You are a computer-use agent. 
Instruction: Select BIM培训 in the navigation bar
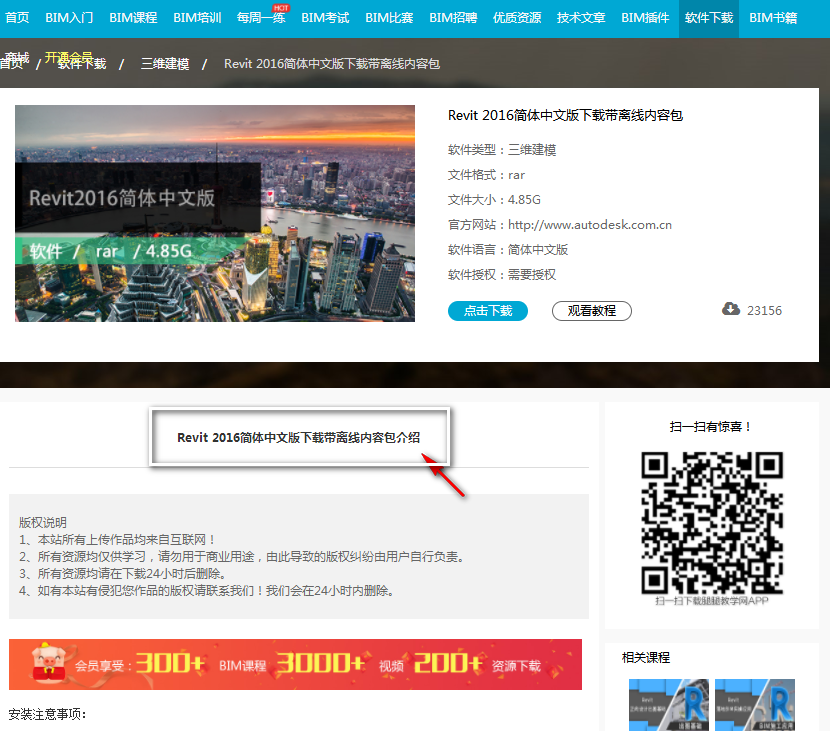(197, 18)
